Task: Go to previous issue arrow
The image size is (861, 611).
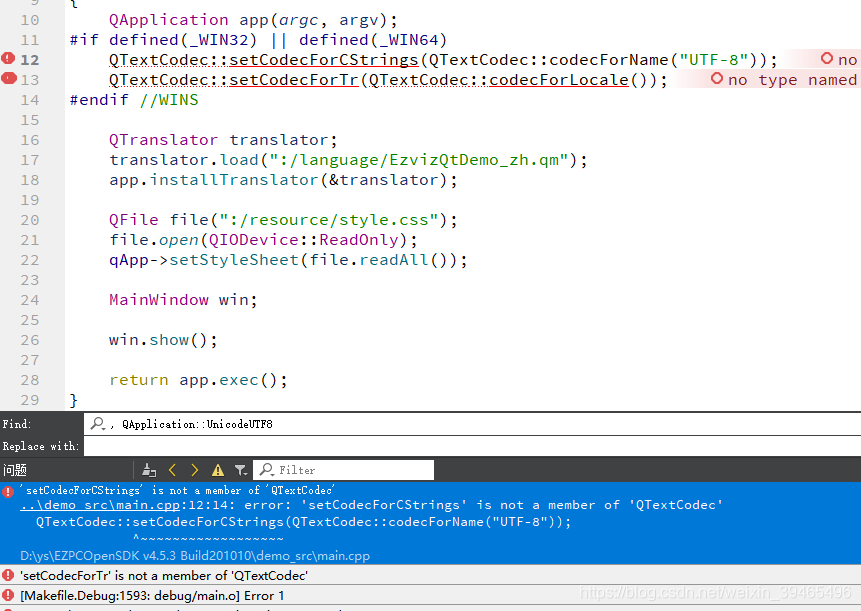Action: tap(172, 470)
